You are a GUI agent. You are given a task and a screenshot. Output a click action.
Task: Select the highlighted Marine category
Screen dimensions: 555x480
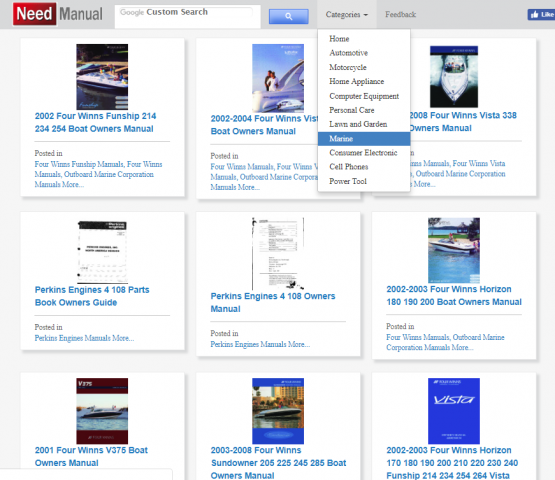pos(364,139)
